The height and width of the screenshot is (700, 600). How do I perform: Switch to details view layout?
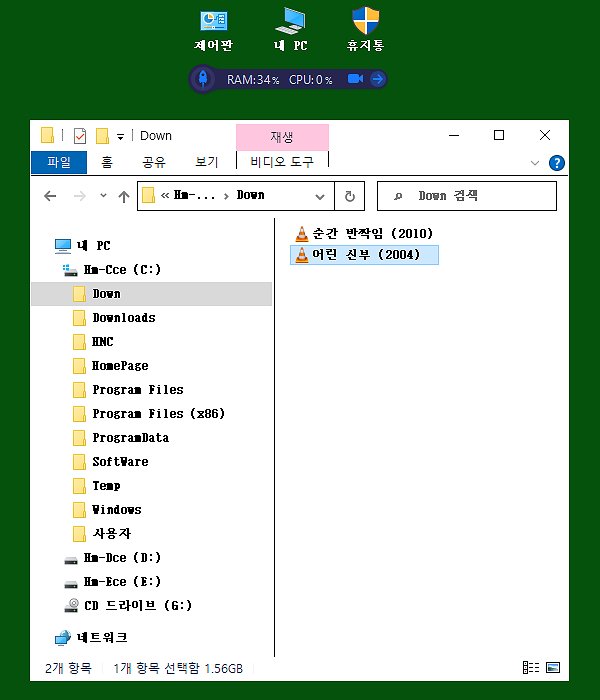click(x=531, y=668)
